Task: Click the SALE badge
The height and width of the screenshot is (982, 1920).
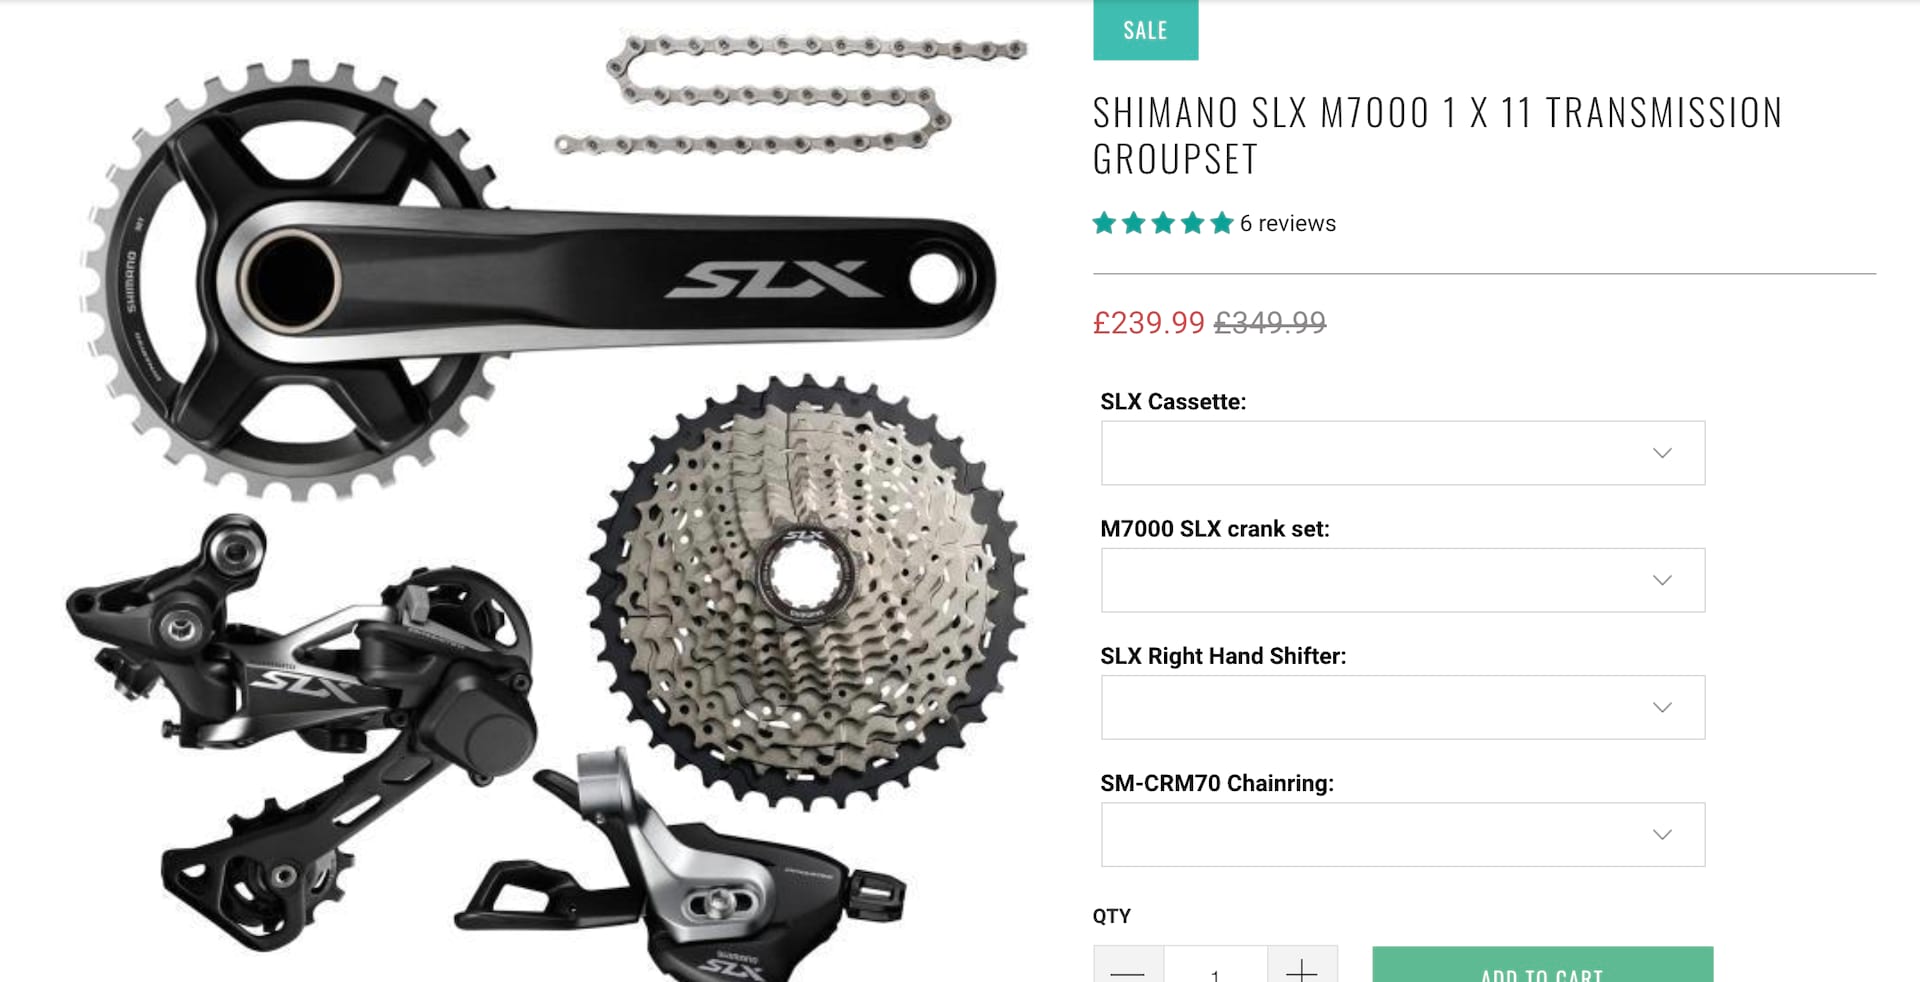Action: click(1145, 30)
